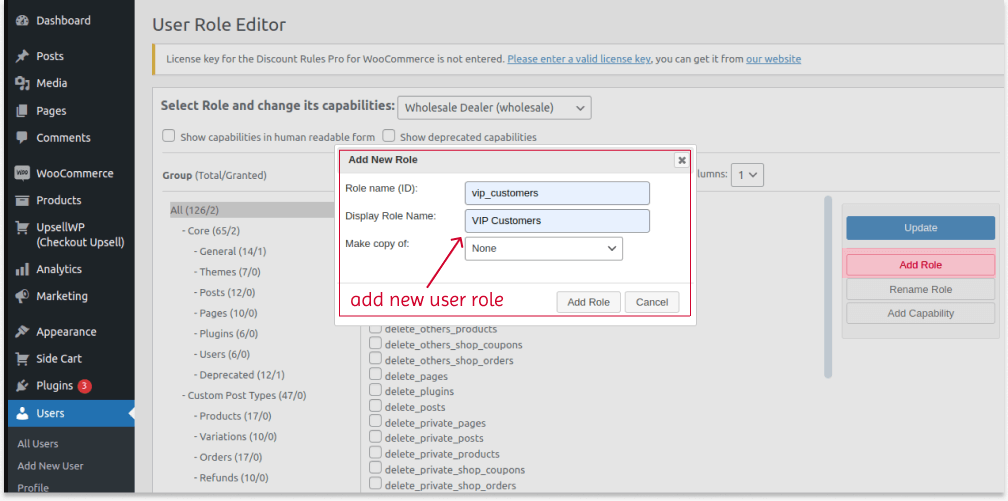Viewport: 1008px width, 501px height.
Task: Open the Make copy of dropdown
Action: [x=544, y=248]
